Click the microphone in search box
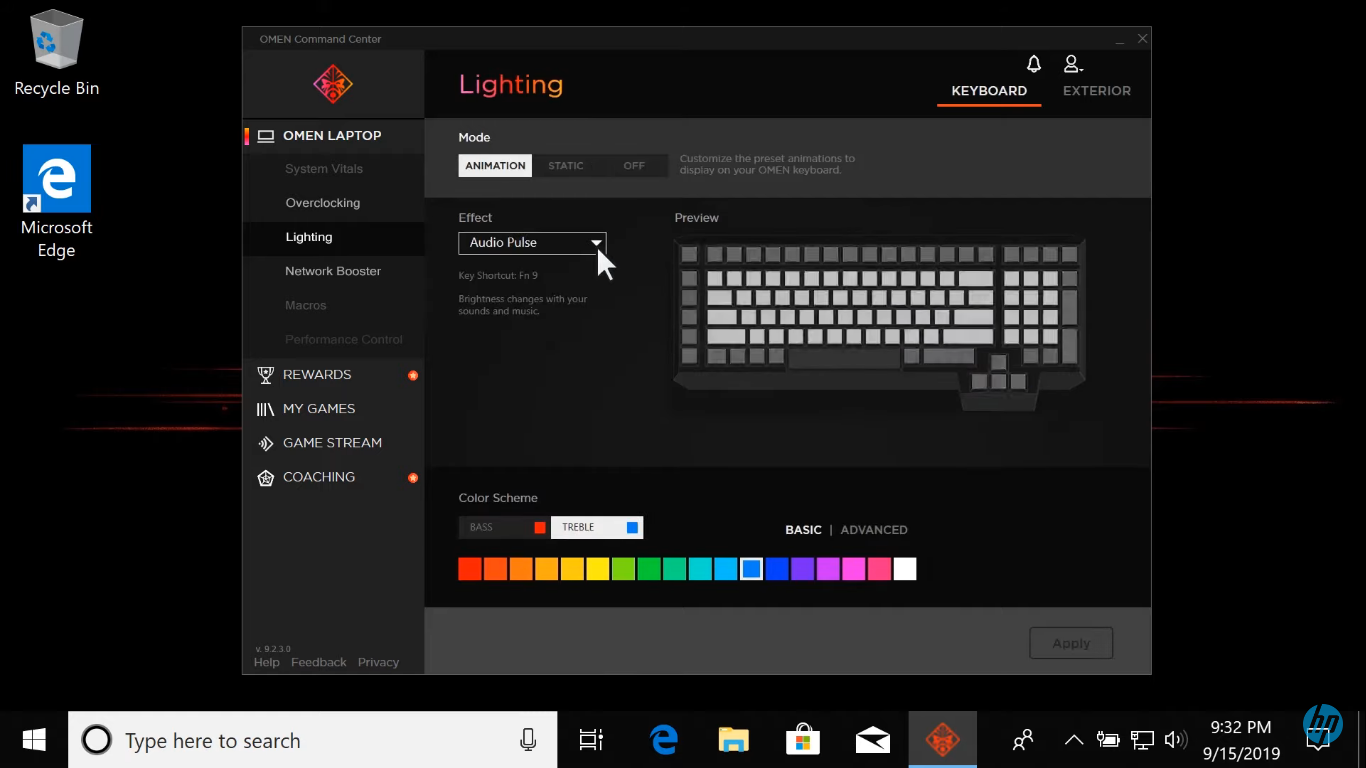1366x768 pixels. point(528,740)
